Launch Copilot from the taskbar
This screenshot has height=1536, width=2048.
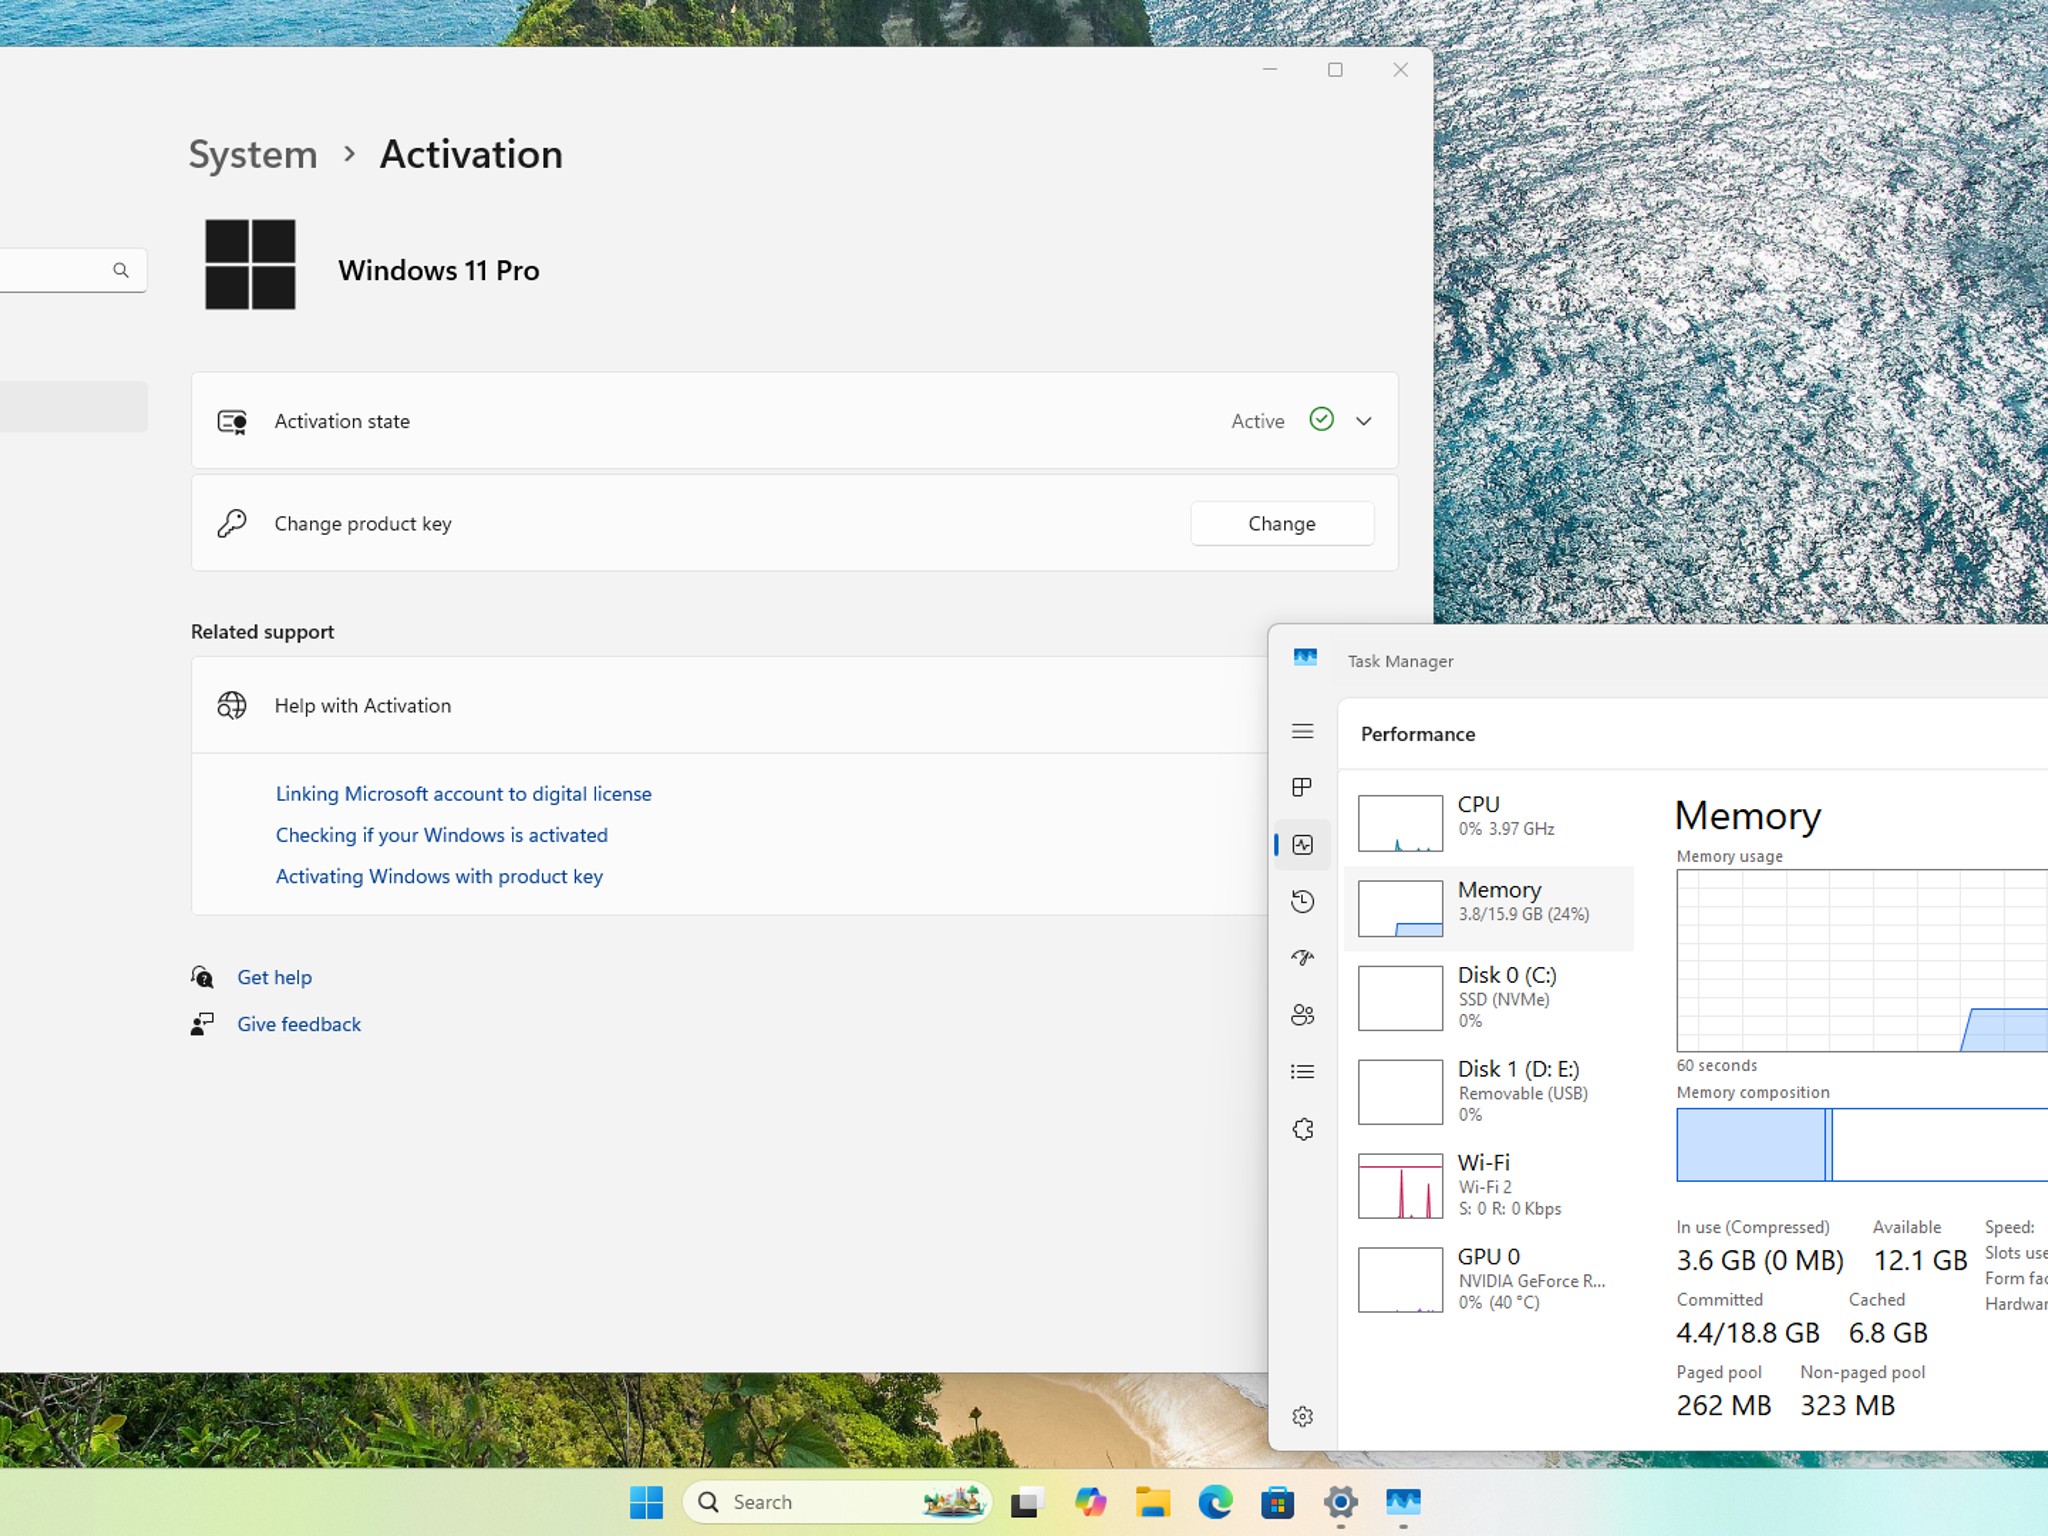pos(1090,1501)
